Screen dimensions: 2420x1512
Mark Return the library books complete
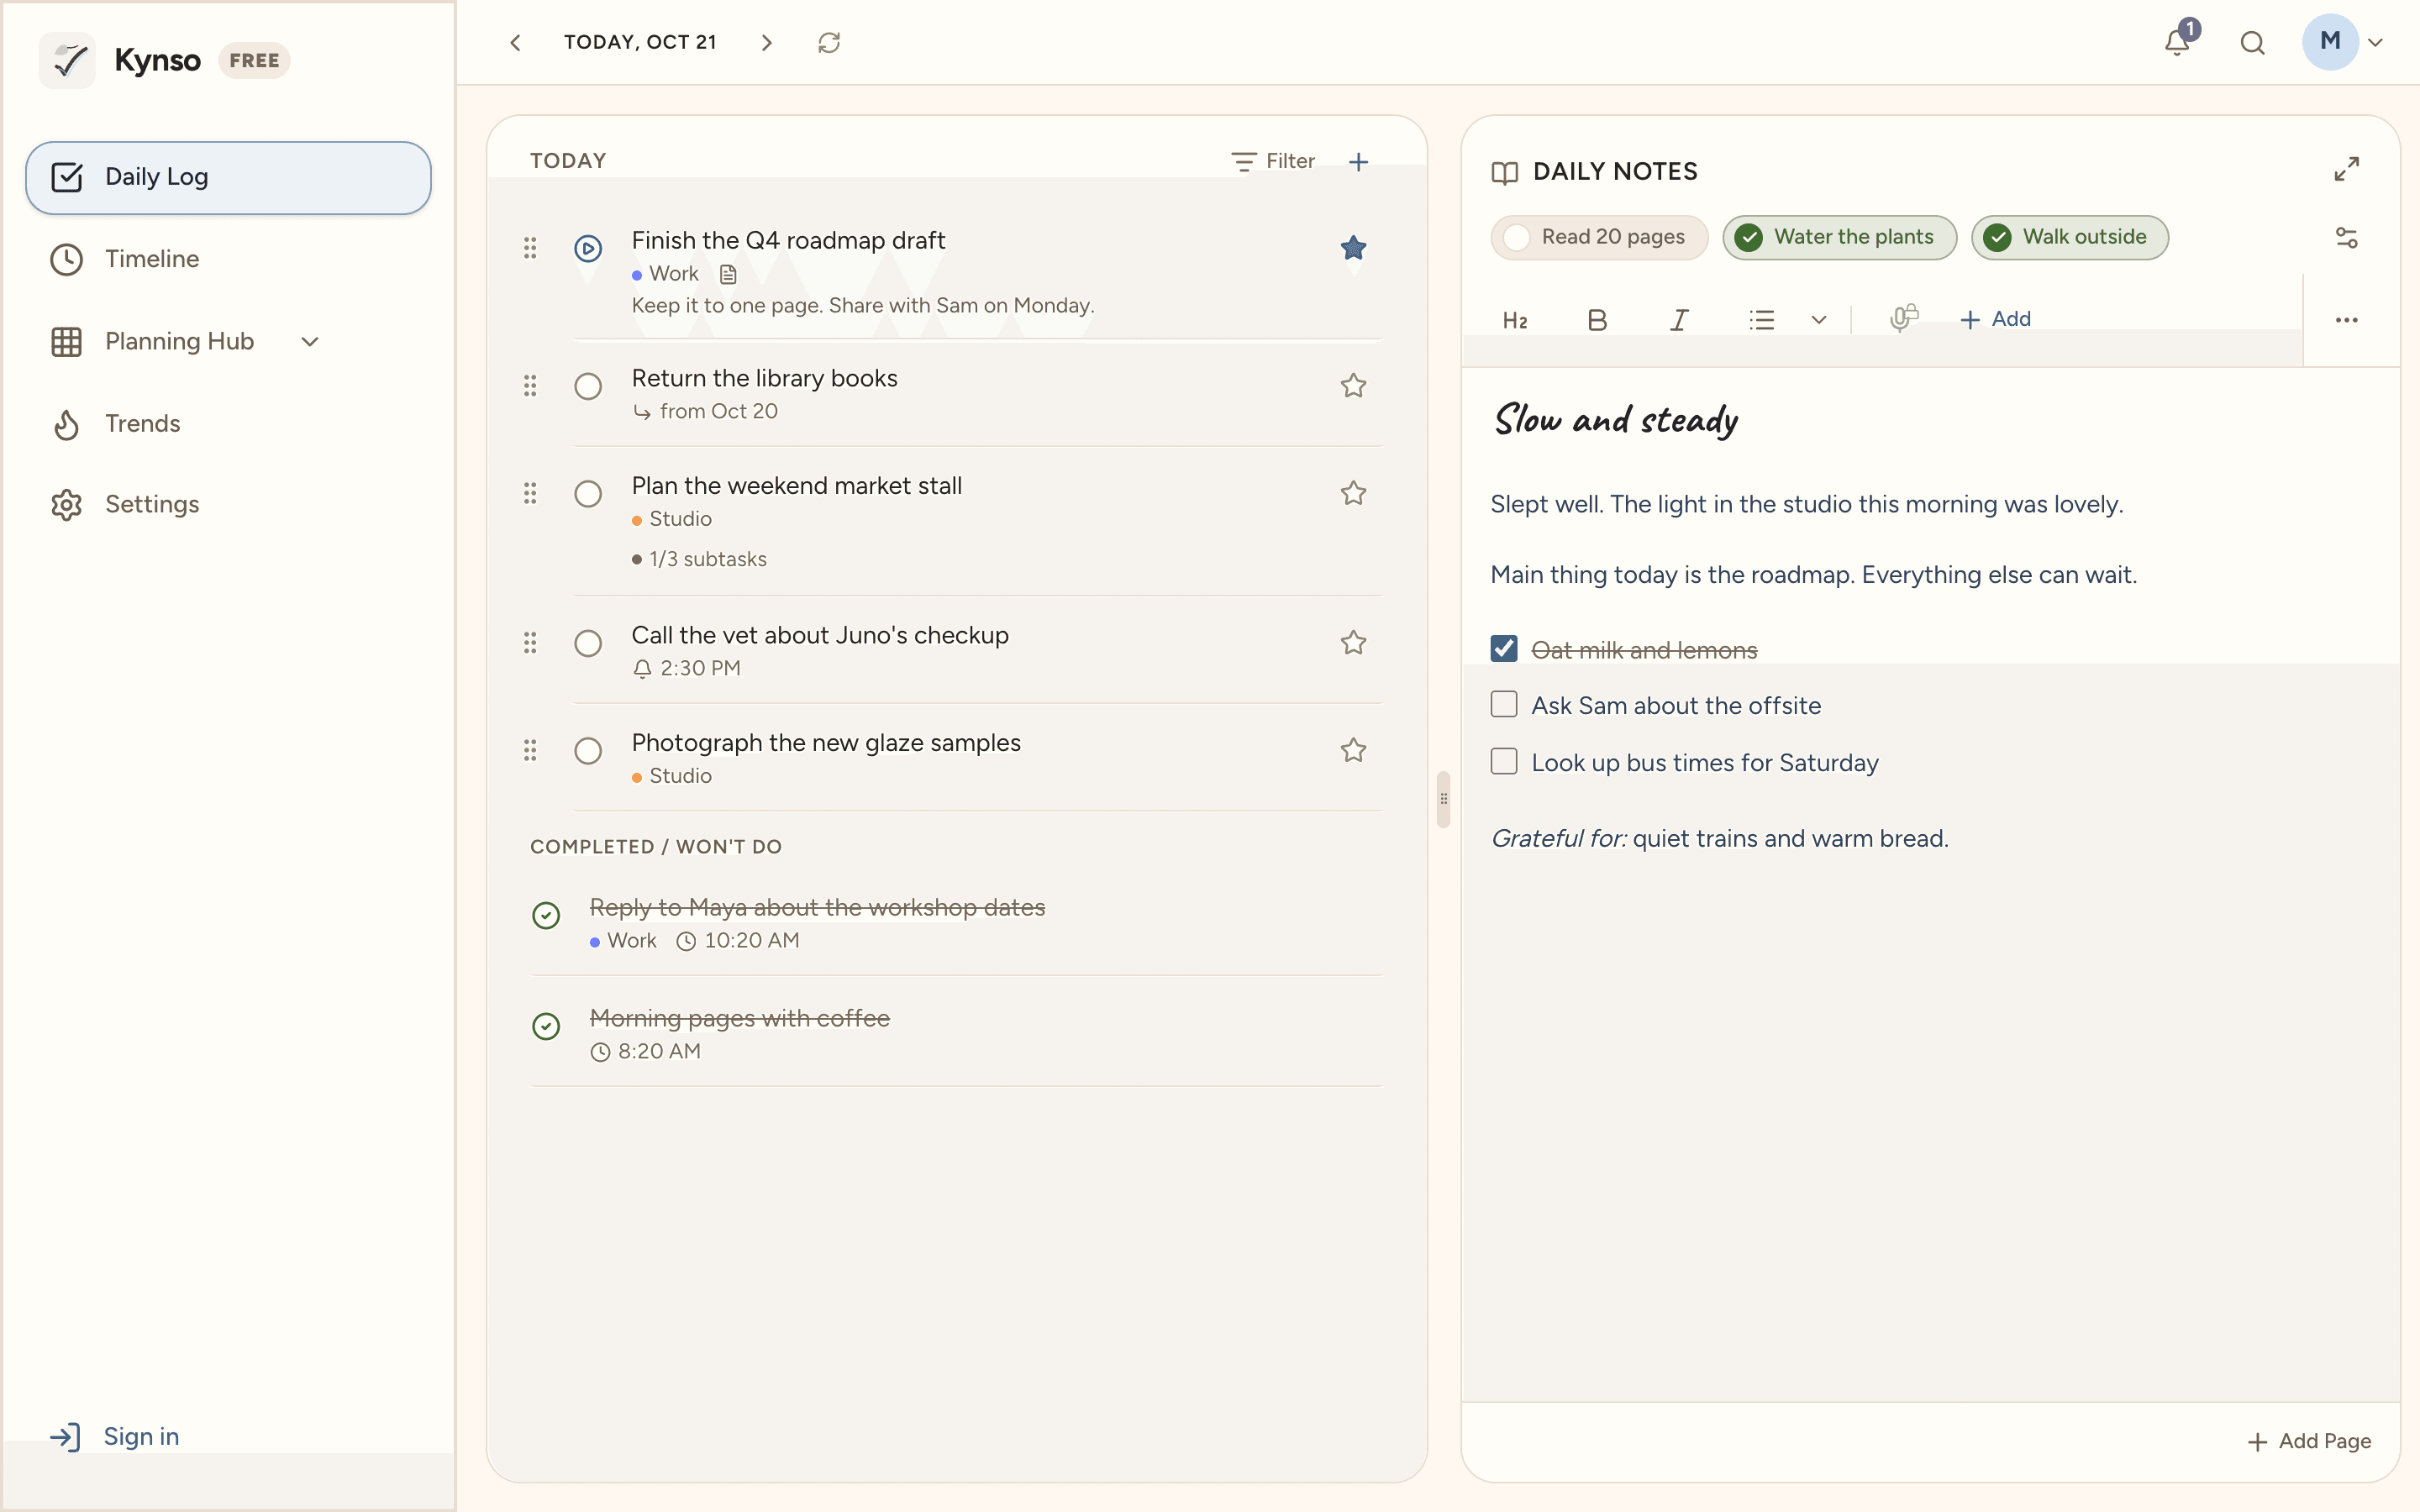coord(588,387)
